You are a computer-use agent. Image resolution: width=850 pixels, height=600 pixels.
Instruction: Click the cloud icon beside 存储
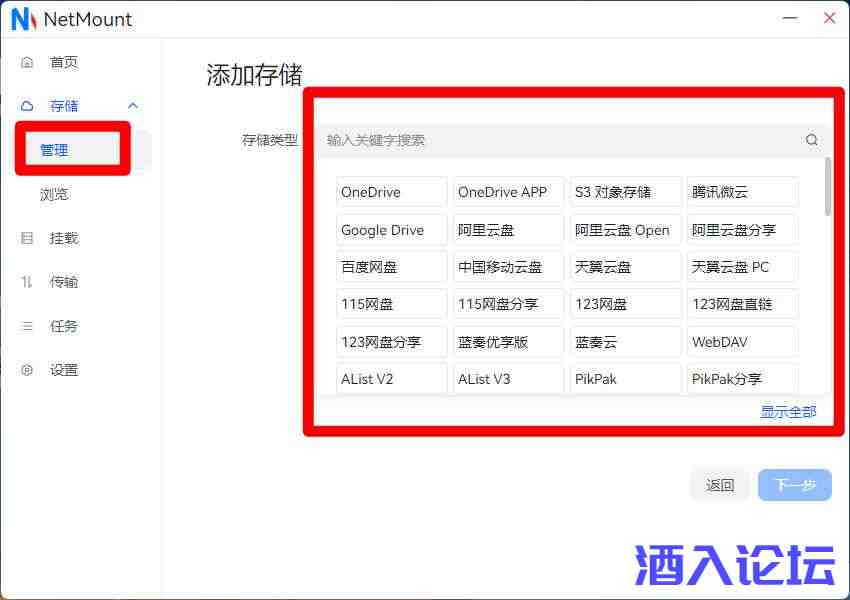[x=27, y=106]
